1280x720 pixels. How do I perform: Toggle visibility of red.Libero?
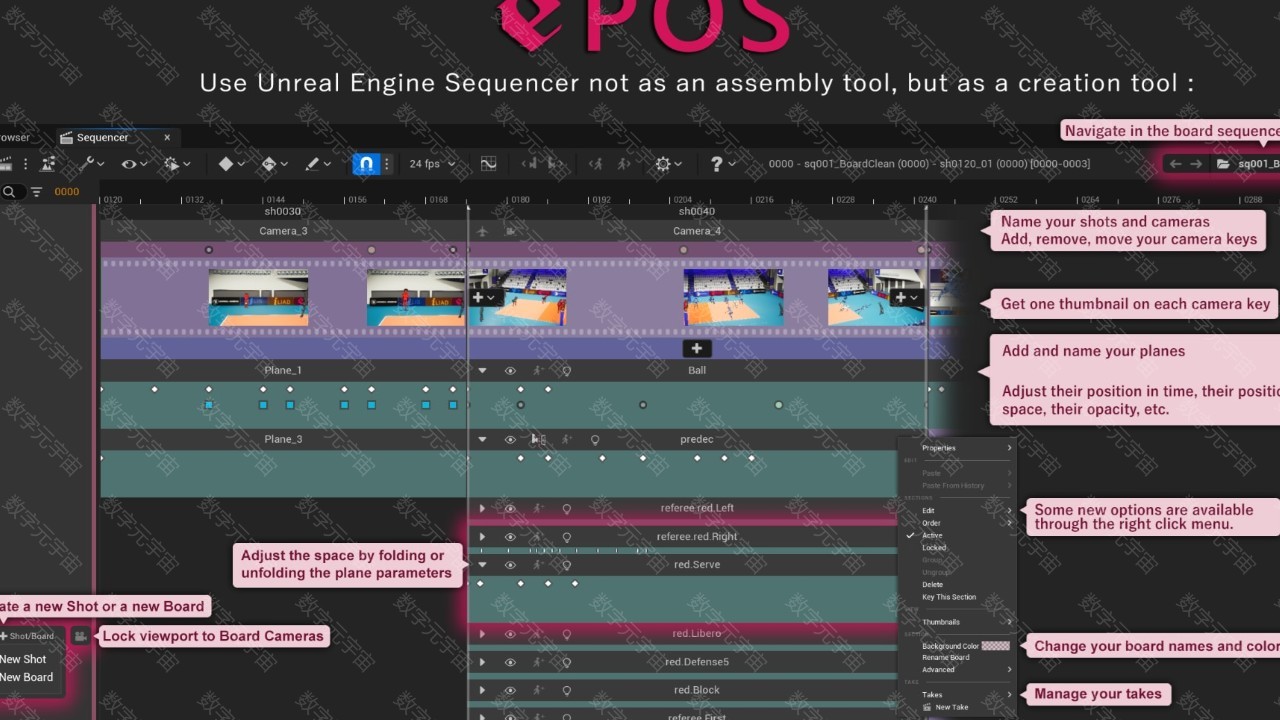pyautogui.click(x=510, y=634)
